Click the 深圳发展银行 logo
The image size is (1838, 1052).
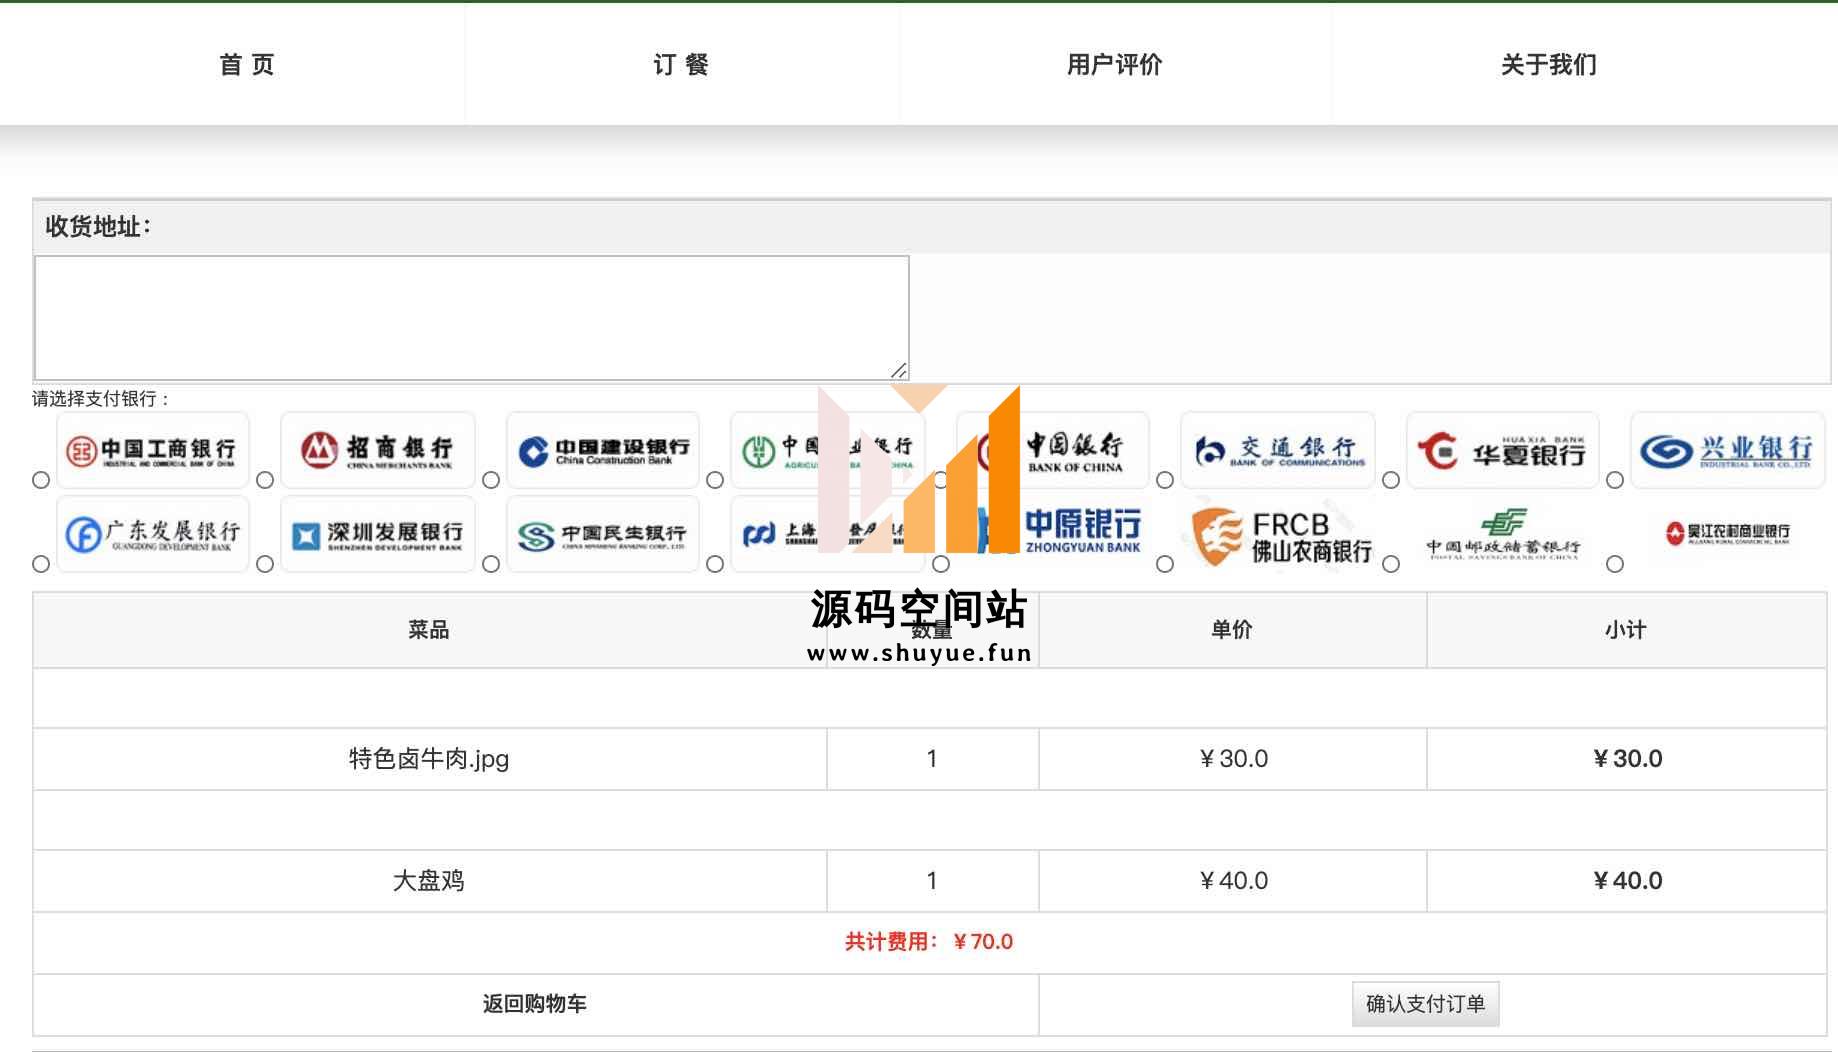click(378, 534)
